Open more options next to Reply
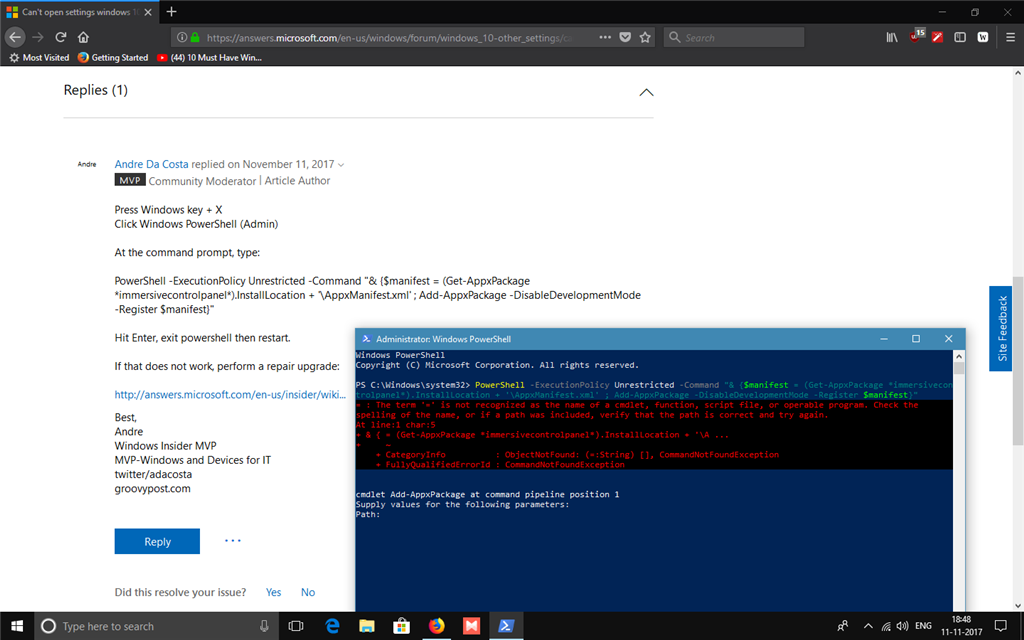This screenshot has width=1024, height=640. coord(232,541)
